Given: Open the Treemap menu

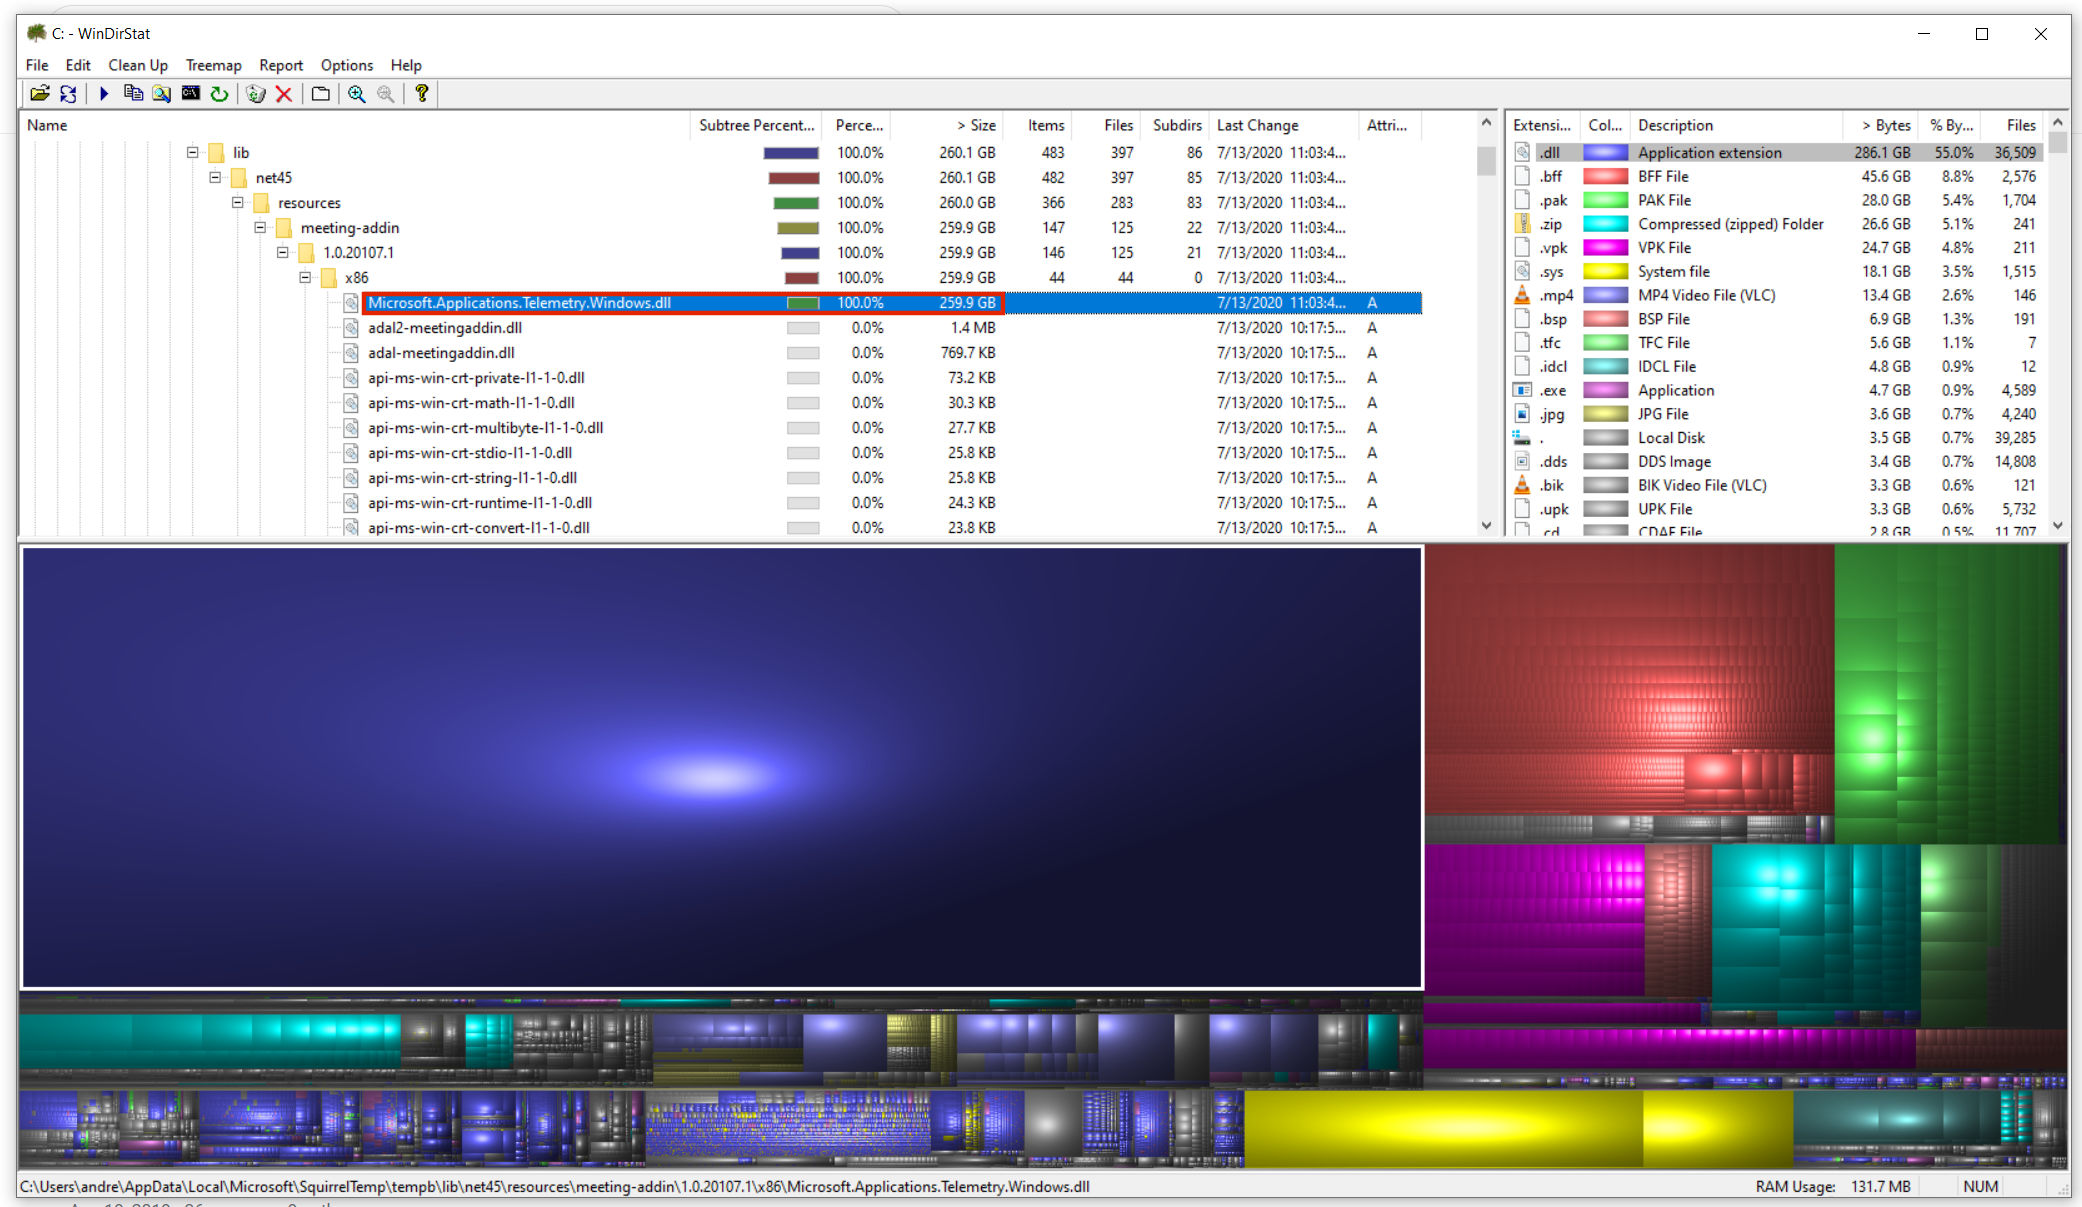Looking at the screenshot, I should (213, 65).
